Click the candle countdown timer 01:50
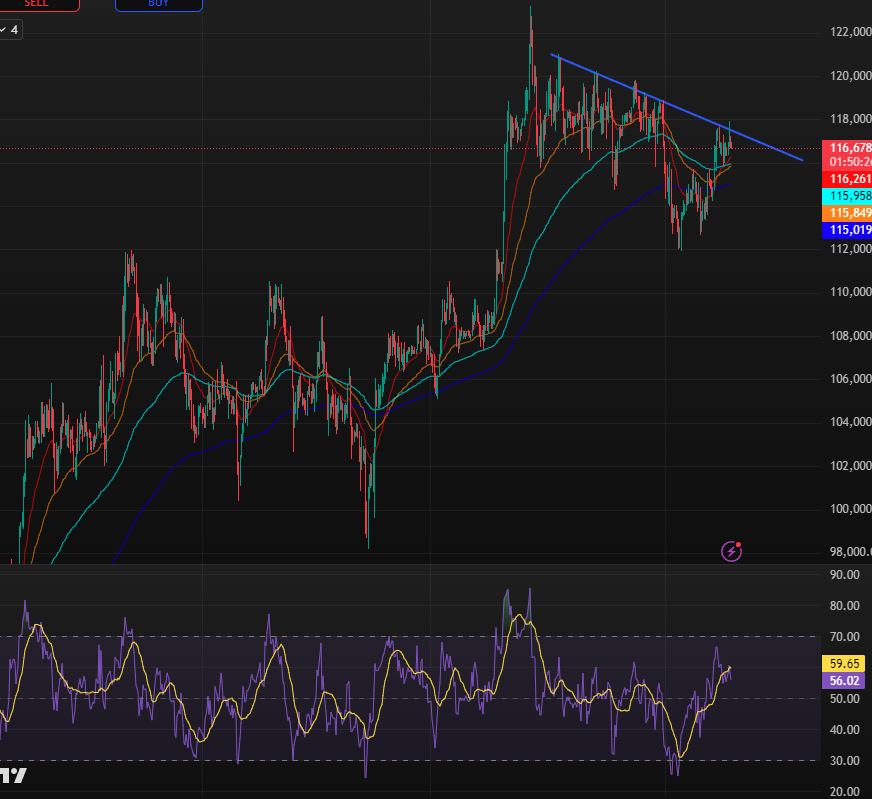The width and height of the screenshot is (872, 799). click(x=850, y=162)
